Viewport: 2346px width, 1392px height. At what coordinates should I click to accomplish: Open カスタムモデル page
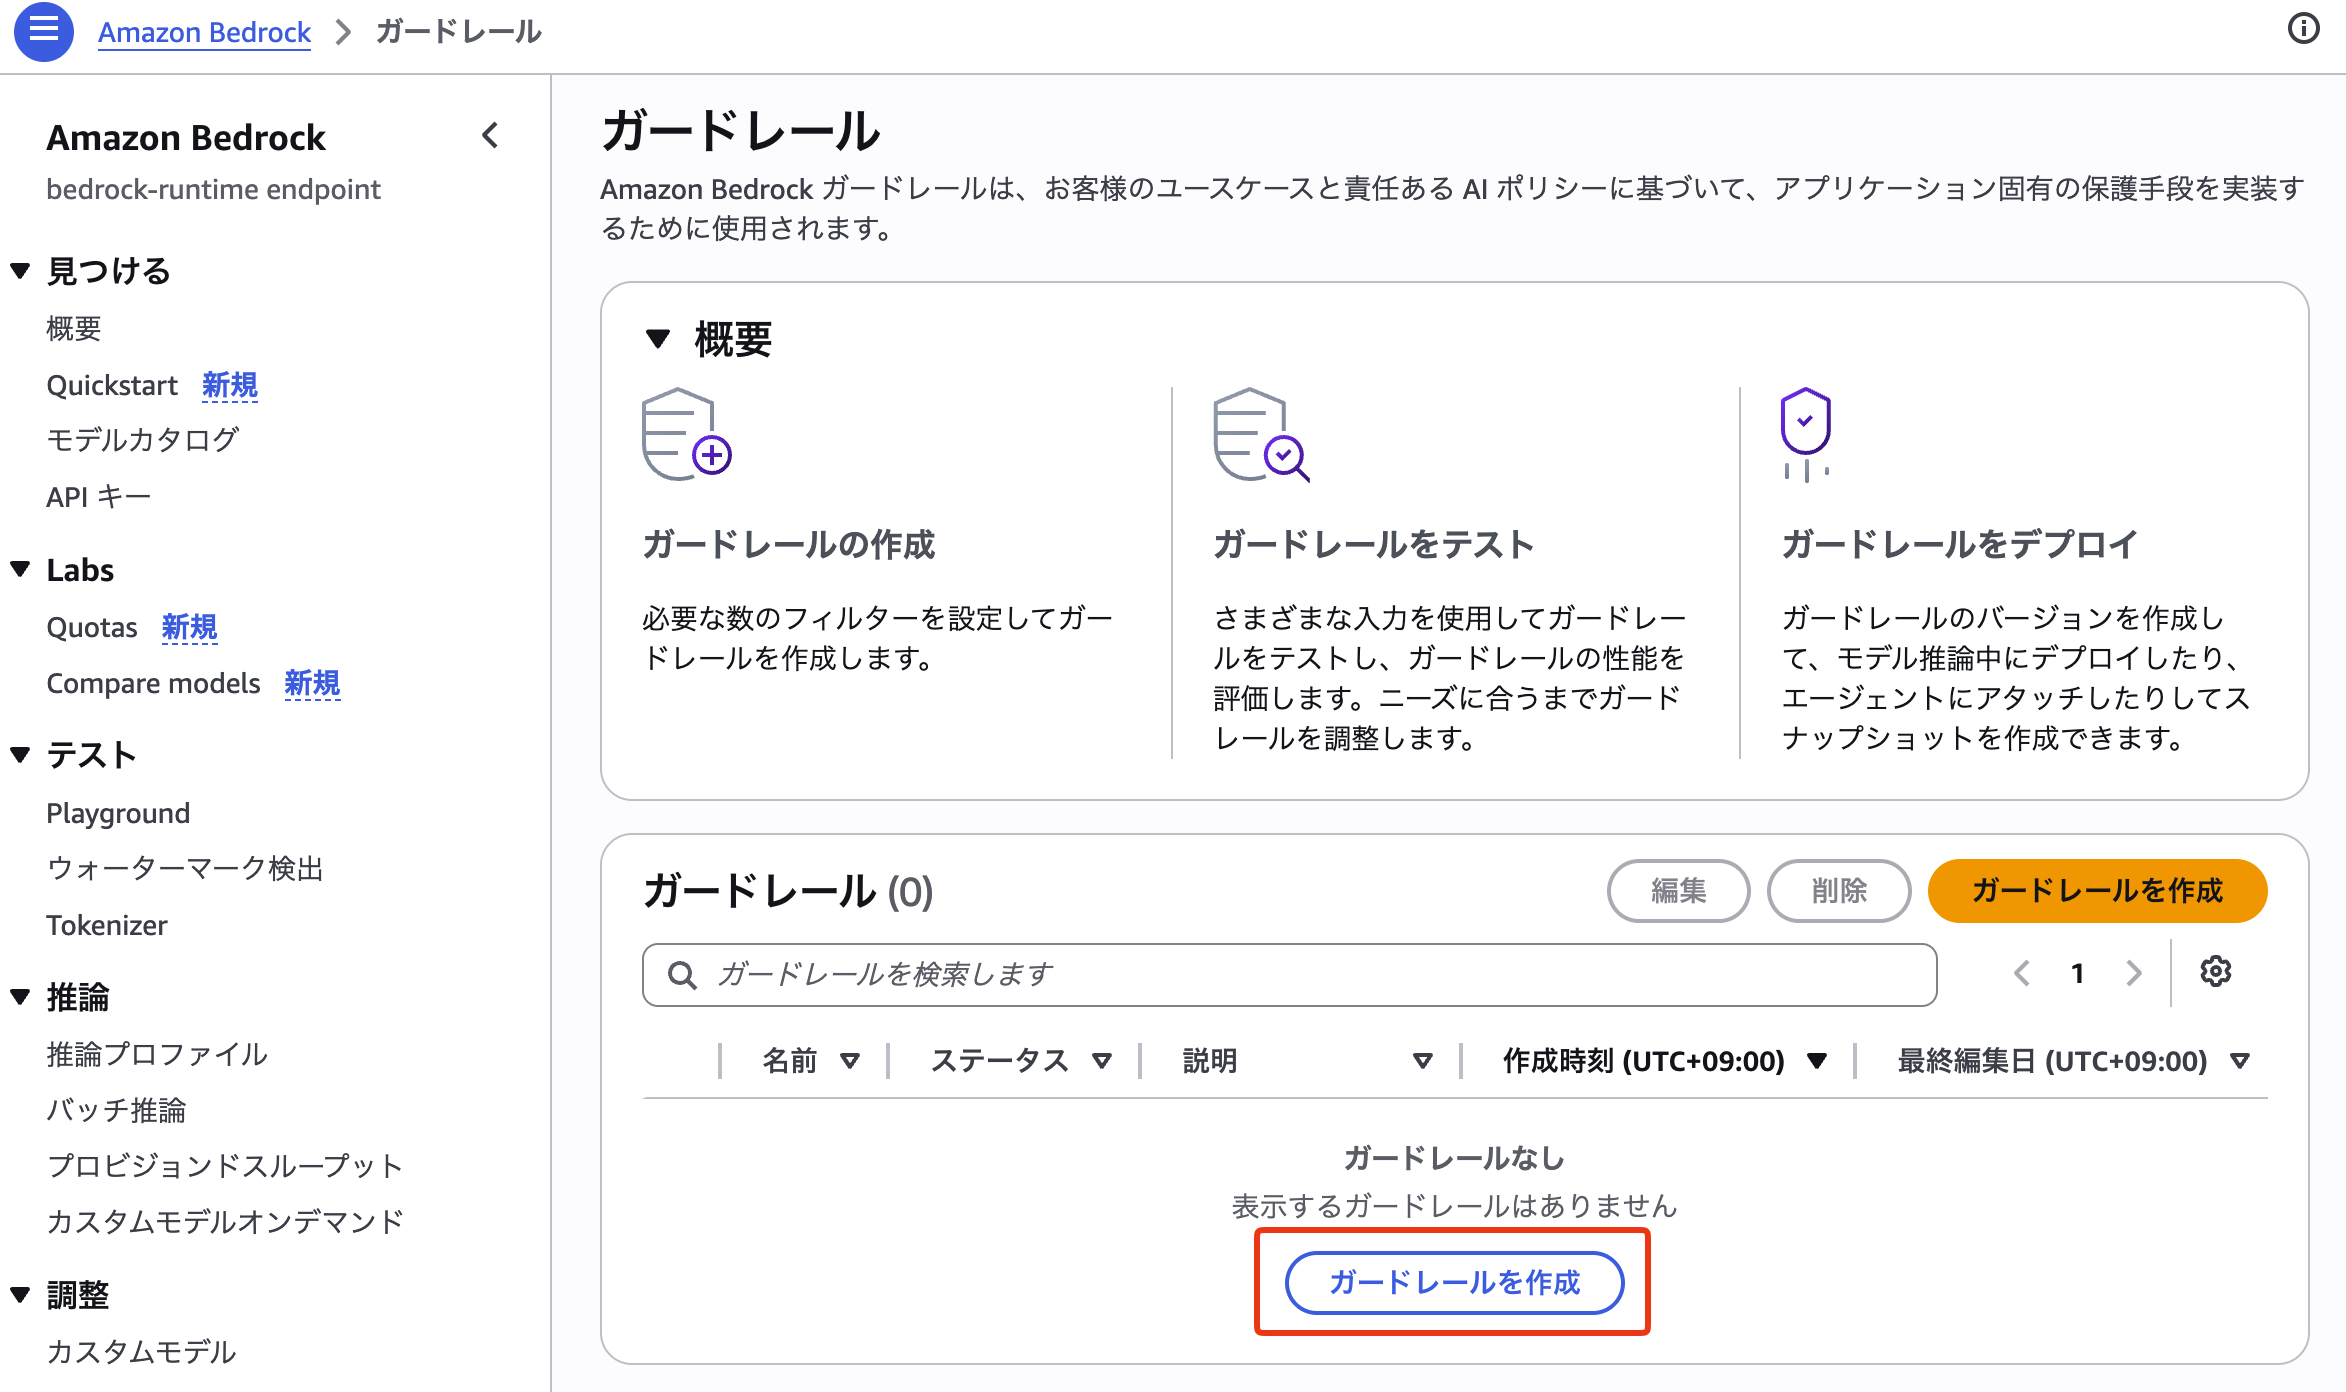(141, 1352)
